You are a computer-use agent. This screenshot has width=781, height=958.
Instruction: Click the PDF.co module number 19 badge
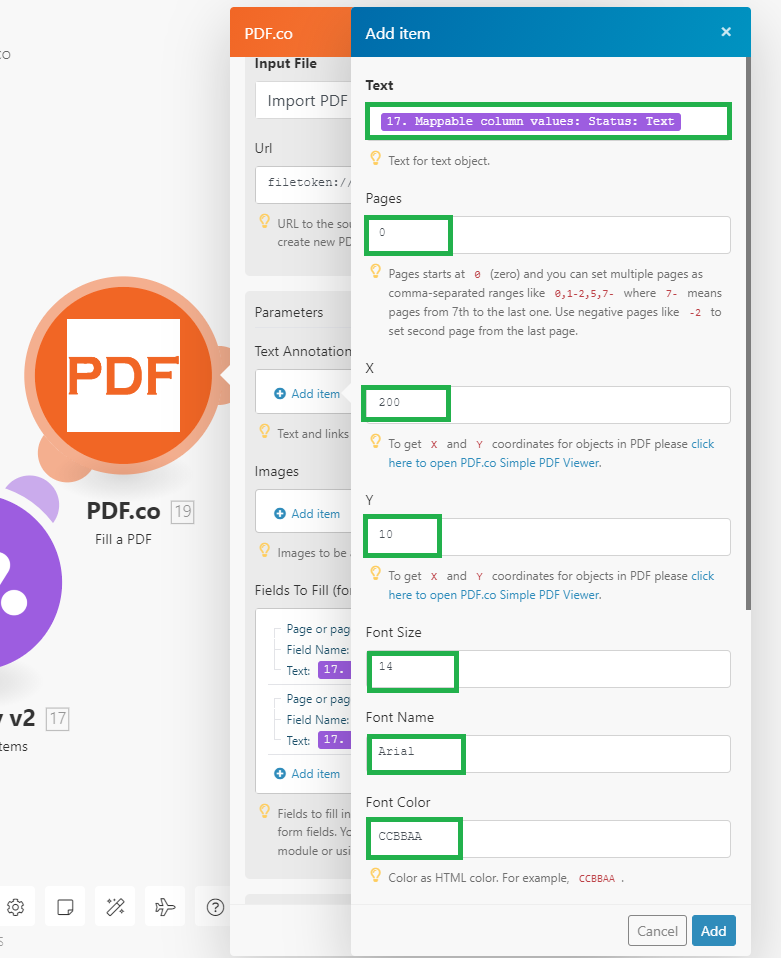point(183,511)
